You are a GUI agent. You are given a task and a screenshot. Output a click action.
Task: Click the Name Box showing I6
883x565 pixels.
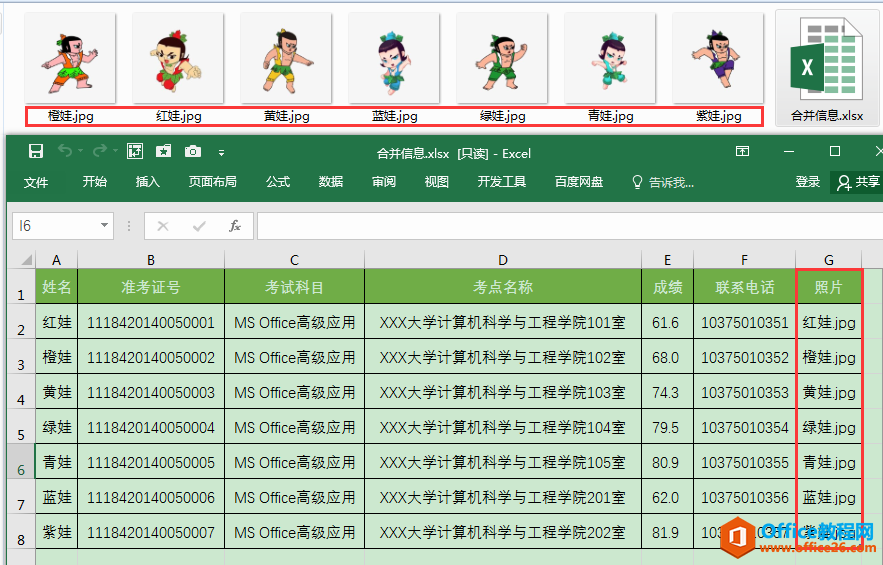click(x=54, y=226)
